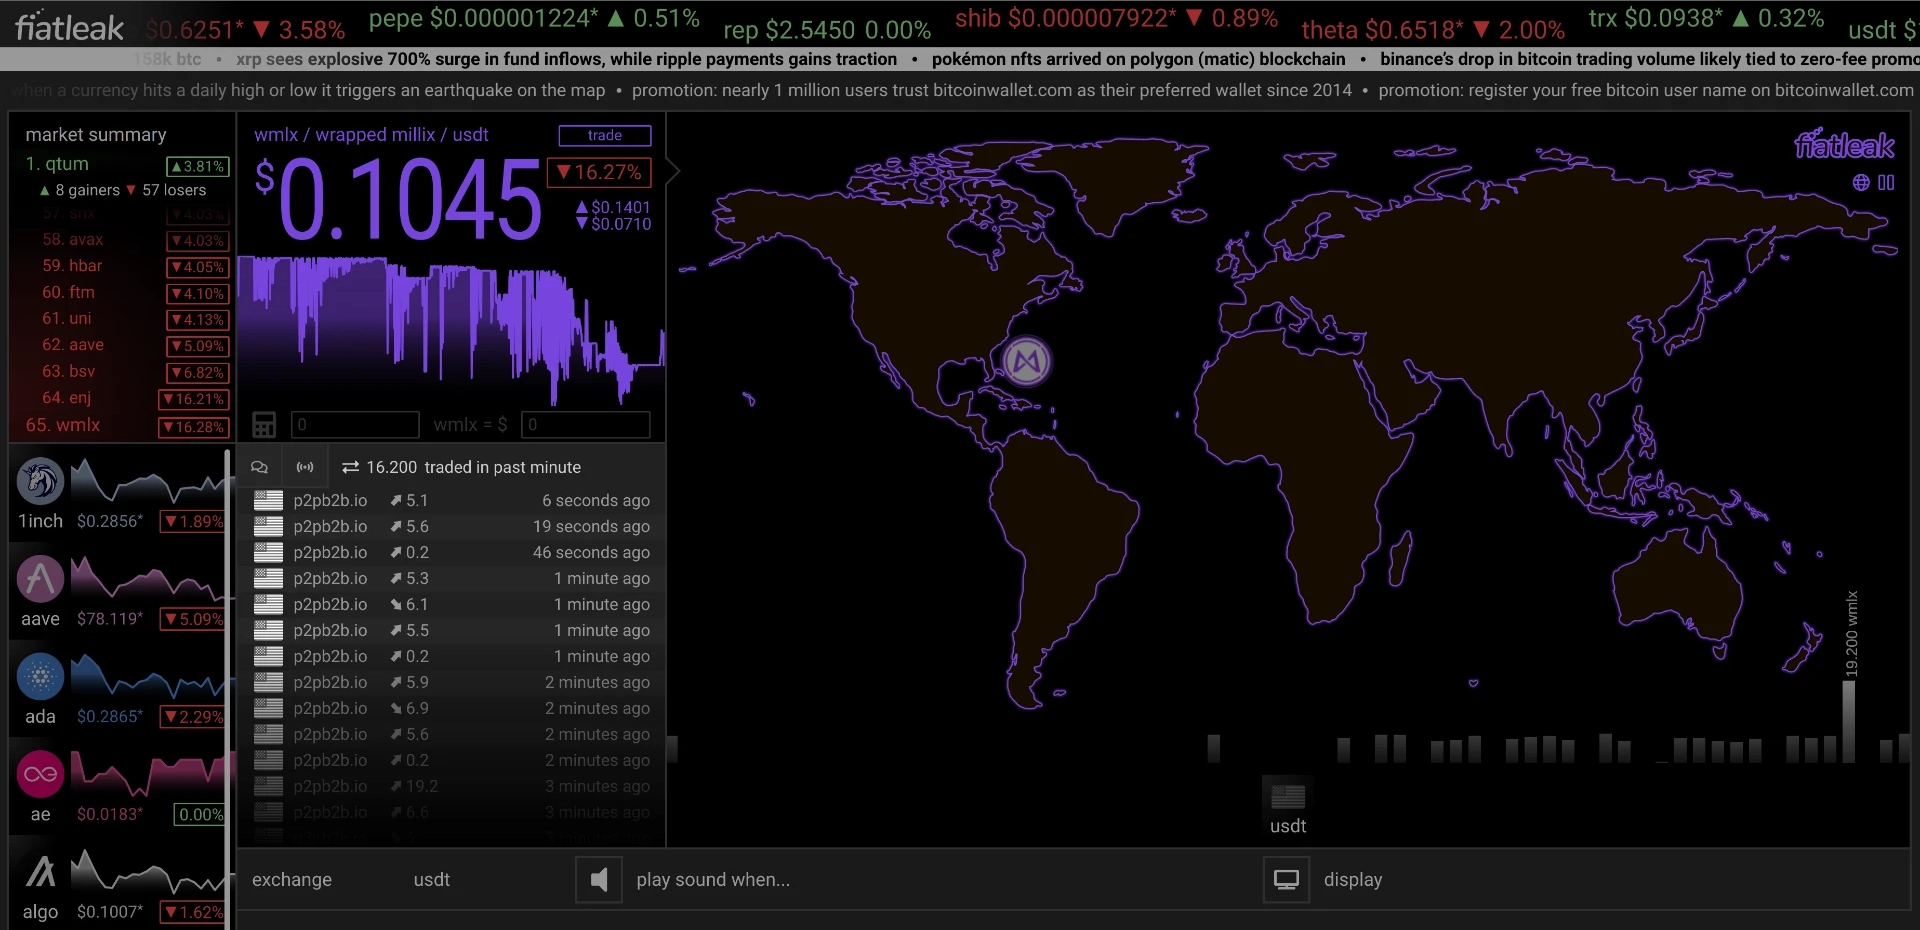Click the aave coin icon
The height and width of the screenshot is (930, 1920).
(40, 579)
